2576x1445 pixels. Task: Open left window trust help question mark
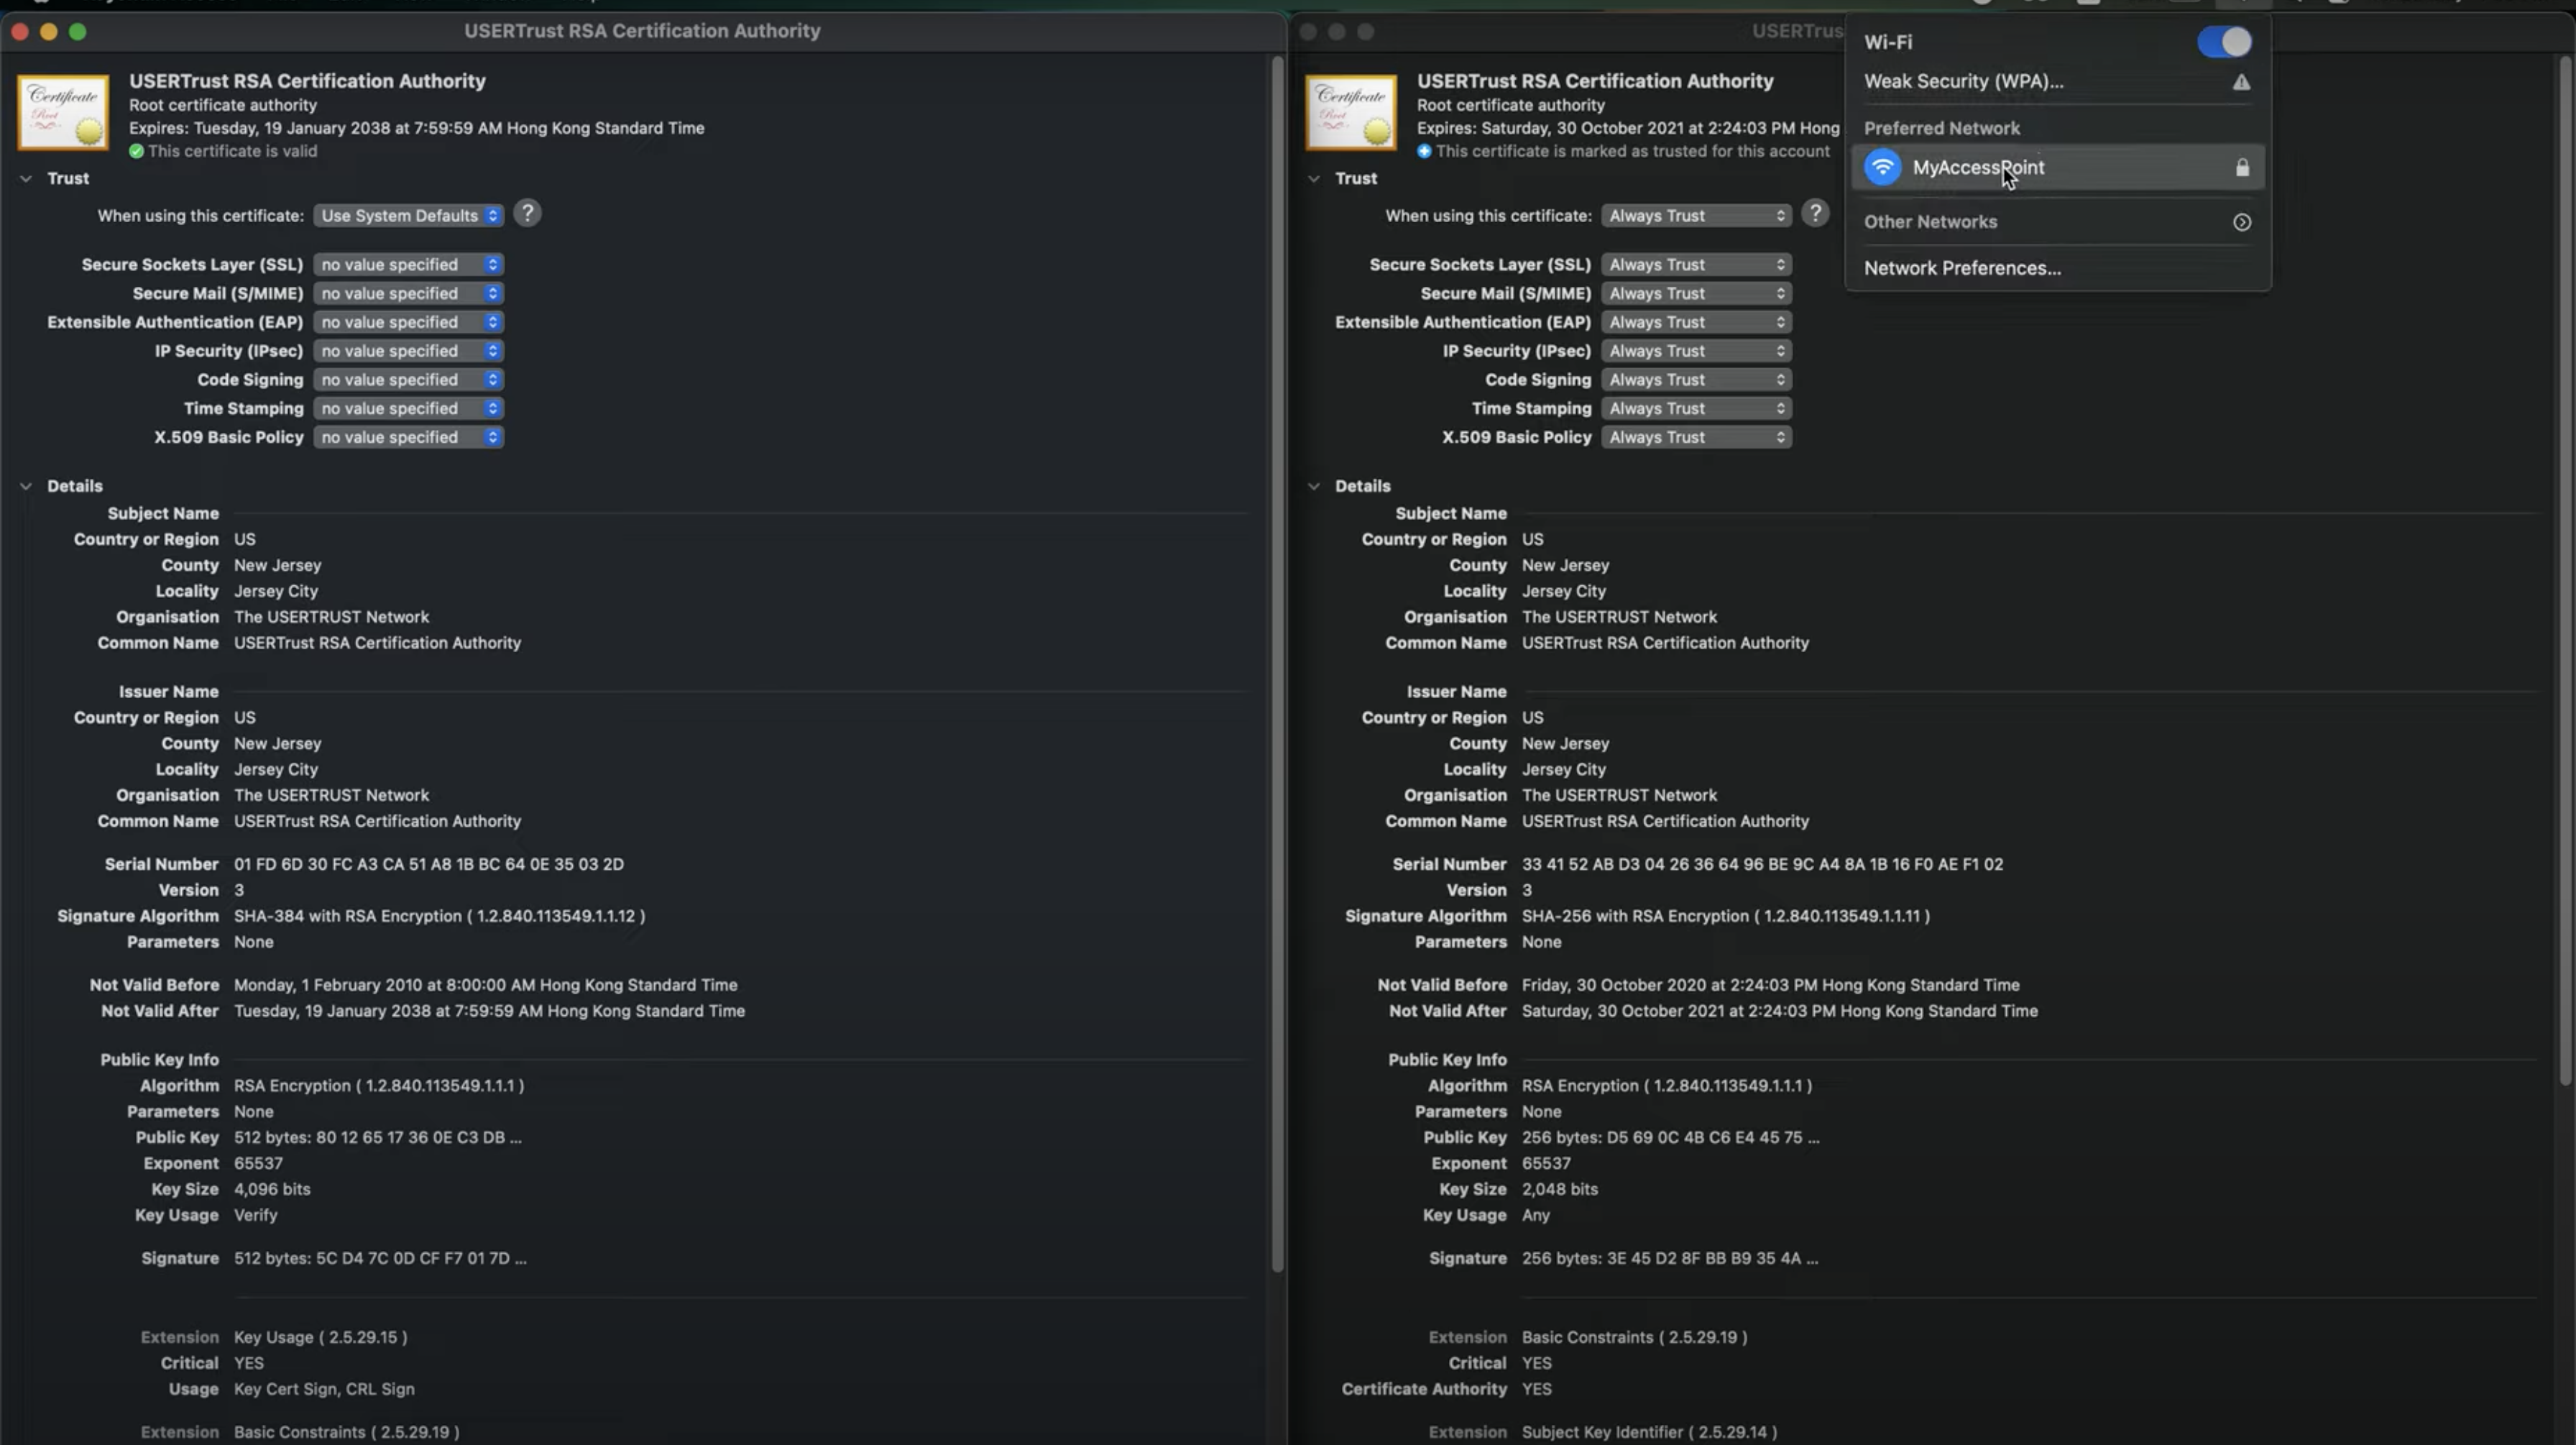point(527,213)
